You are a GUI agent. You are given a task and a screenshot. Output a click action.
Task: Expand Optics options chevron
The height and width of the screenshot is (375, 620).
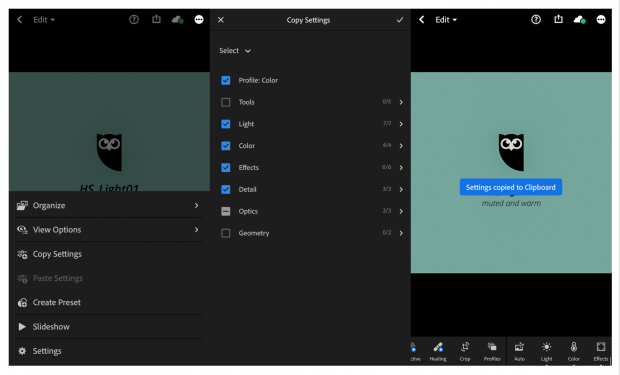pyautogui.click(x=401, y=211)
